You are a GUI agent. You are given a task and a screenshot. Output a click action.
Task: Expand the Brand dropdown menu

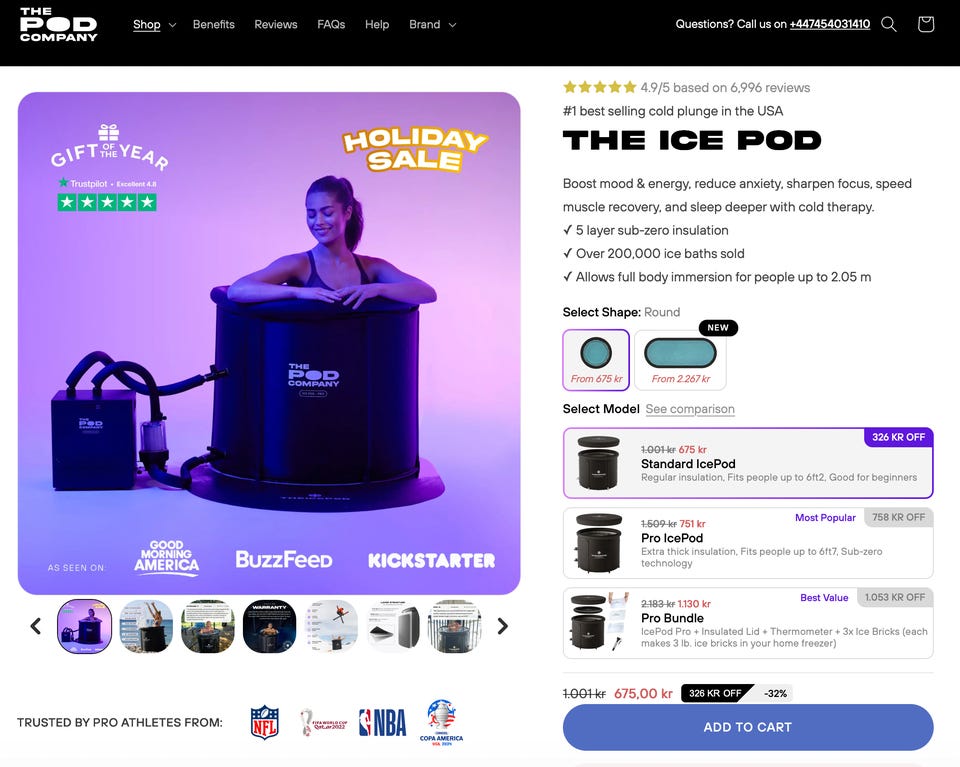click(432, 24)
